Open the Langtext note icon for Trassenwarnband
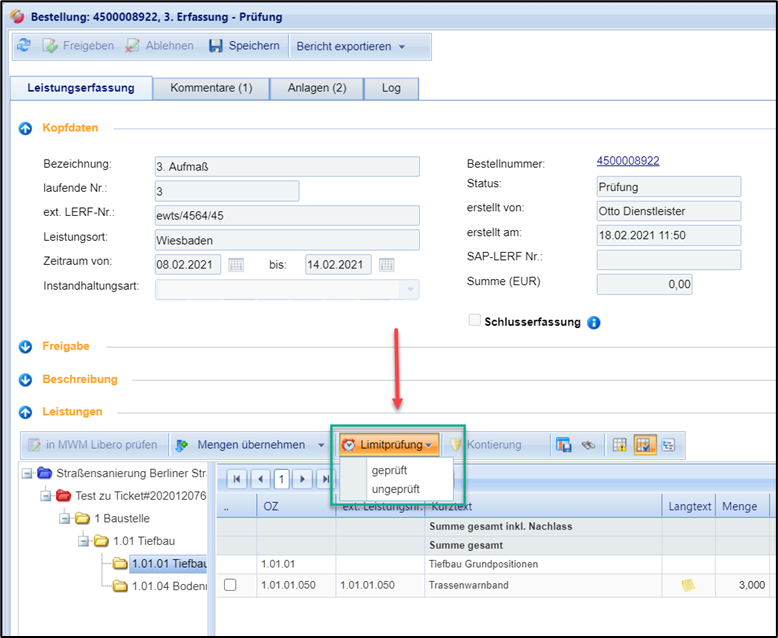The width and height of the screenshot is (778, 638). pyautogui.click(x=688, y=585)
